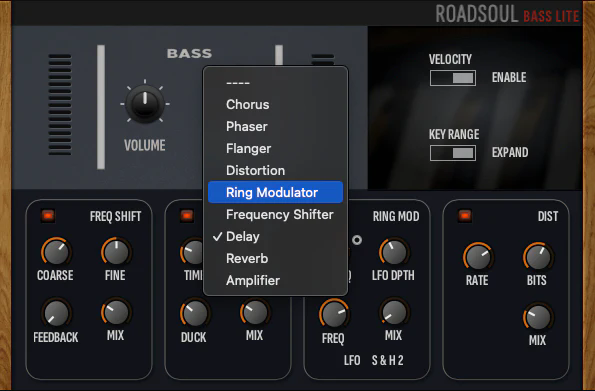Pick the blank dashed entry in menu
595x391 pixels.
(275, 83)
